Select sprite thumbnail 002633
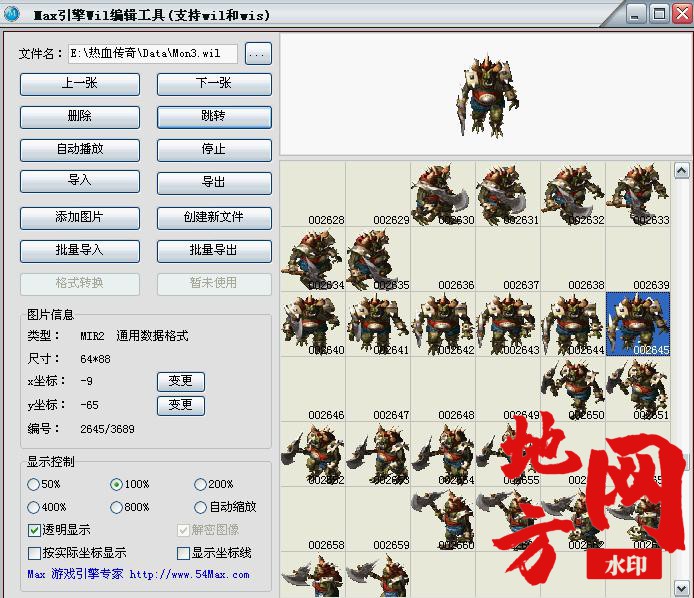Image resolution: width=694 pixels, height=598 pixels. (638, 194)
